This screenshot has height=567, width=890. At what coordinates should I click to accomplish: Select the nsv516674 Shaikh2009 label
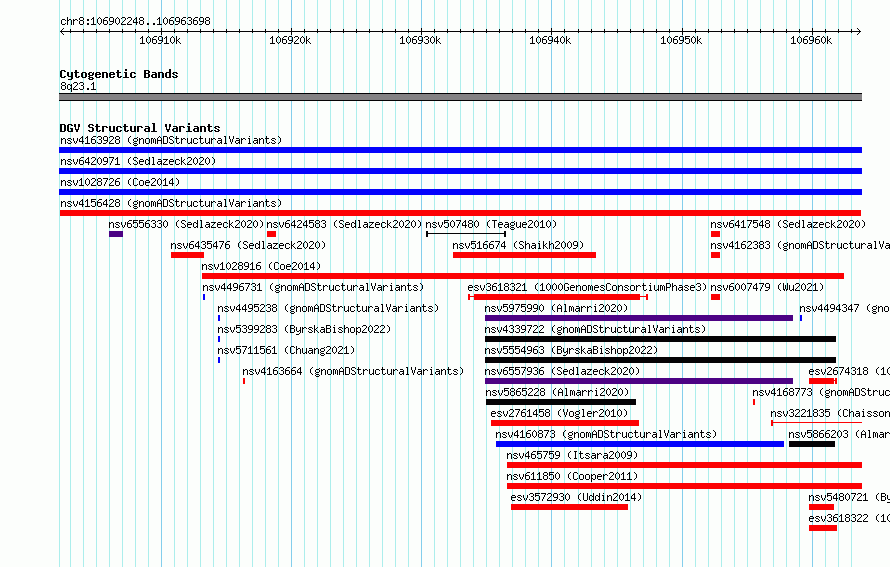tap(518, 245)
